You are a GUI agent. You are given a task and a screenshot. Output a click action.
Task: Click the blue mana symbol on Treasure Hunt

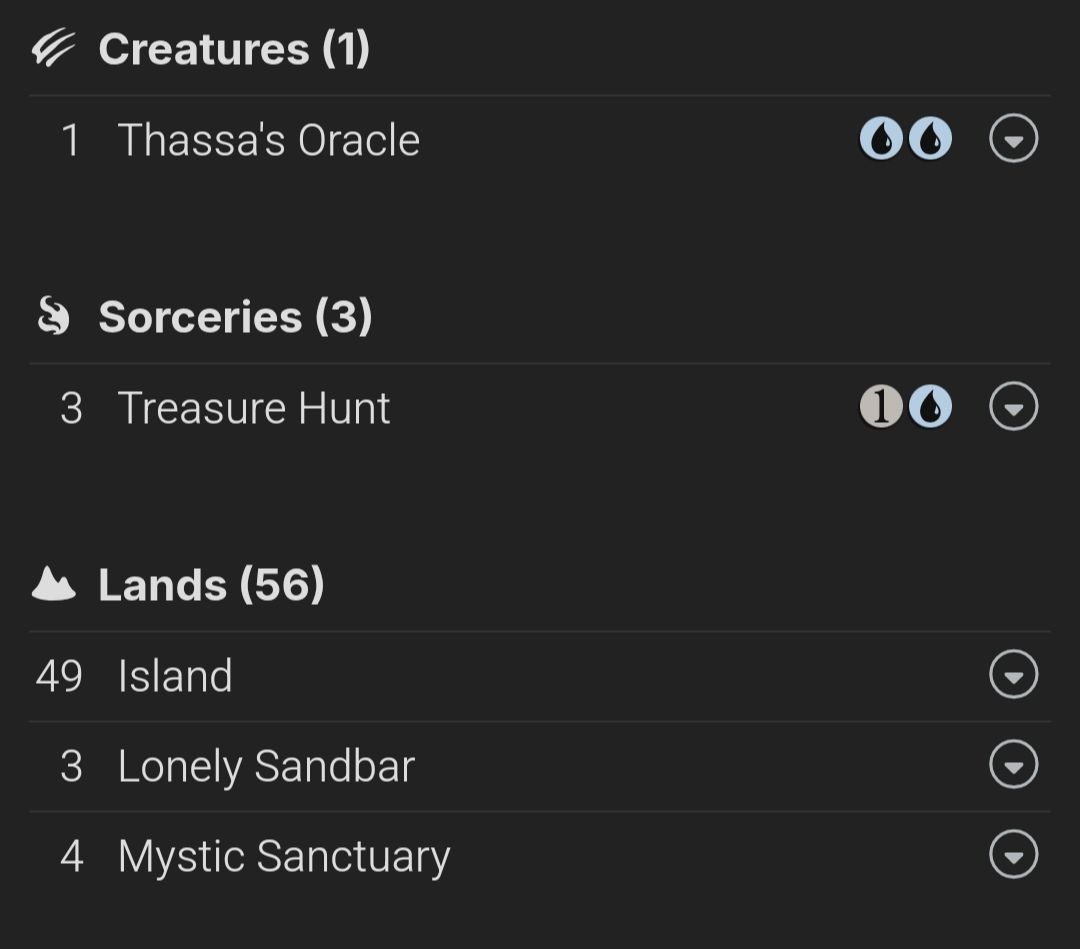tap(930, 407)
